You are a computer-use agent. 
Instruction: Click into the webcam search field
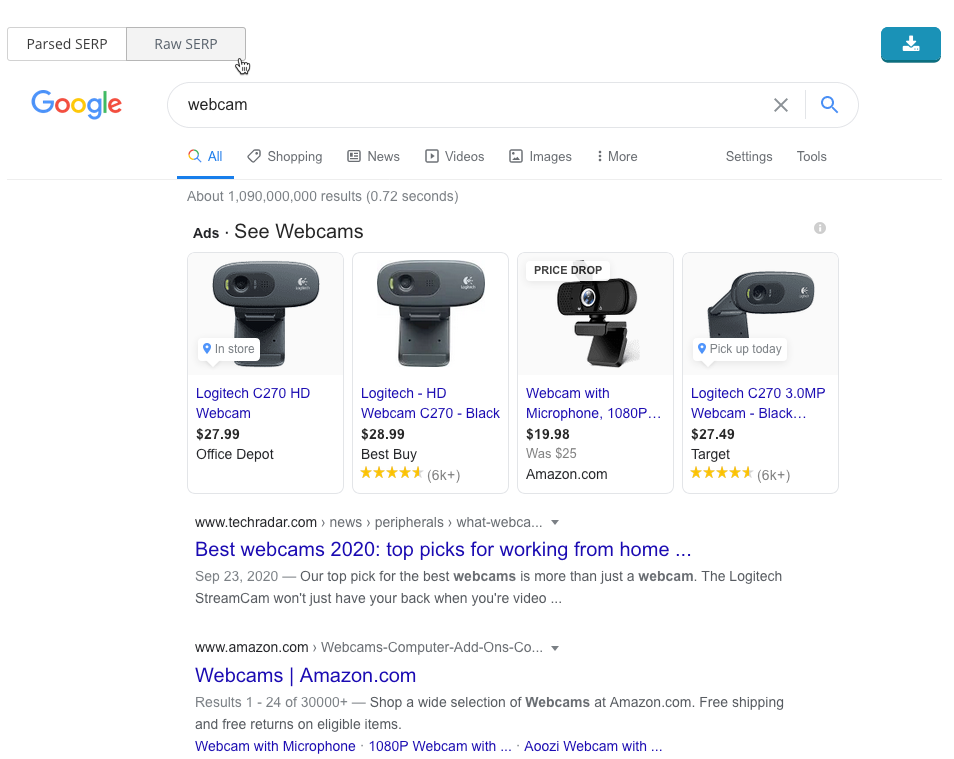click(470, 105)
